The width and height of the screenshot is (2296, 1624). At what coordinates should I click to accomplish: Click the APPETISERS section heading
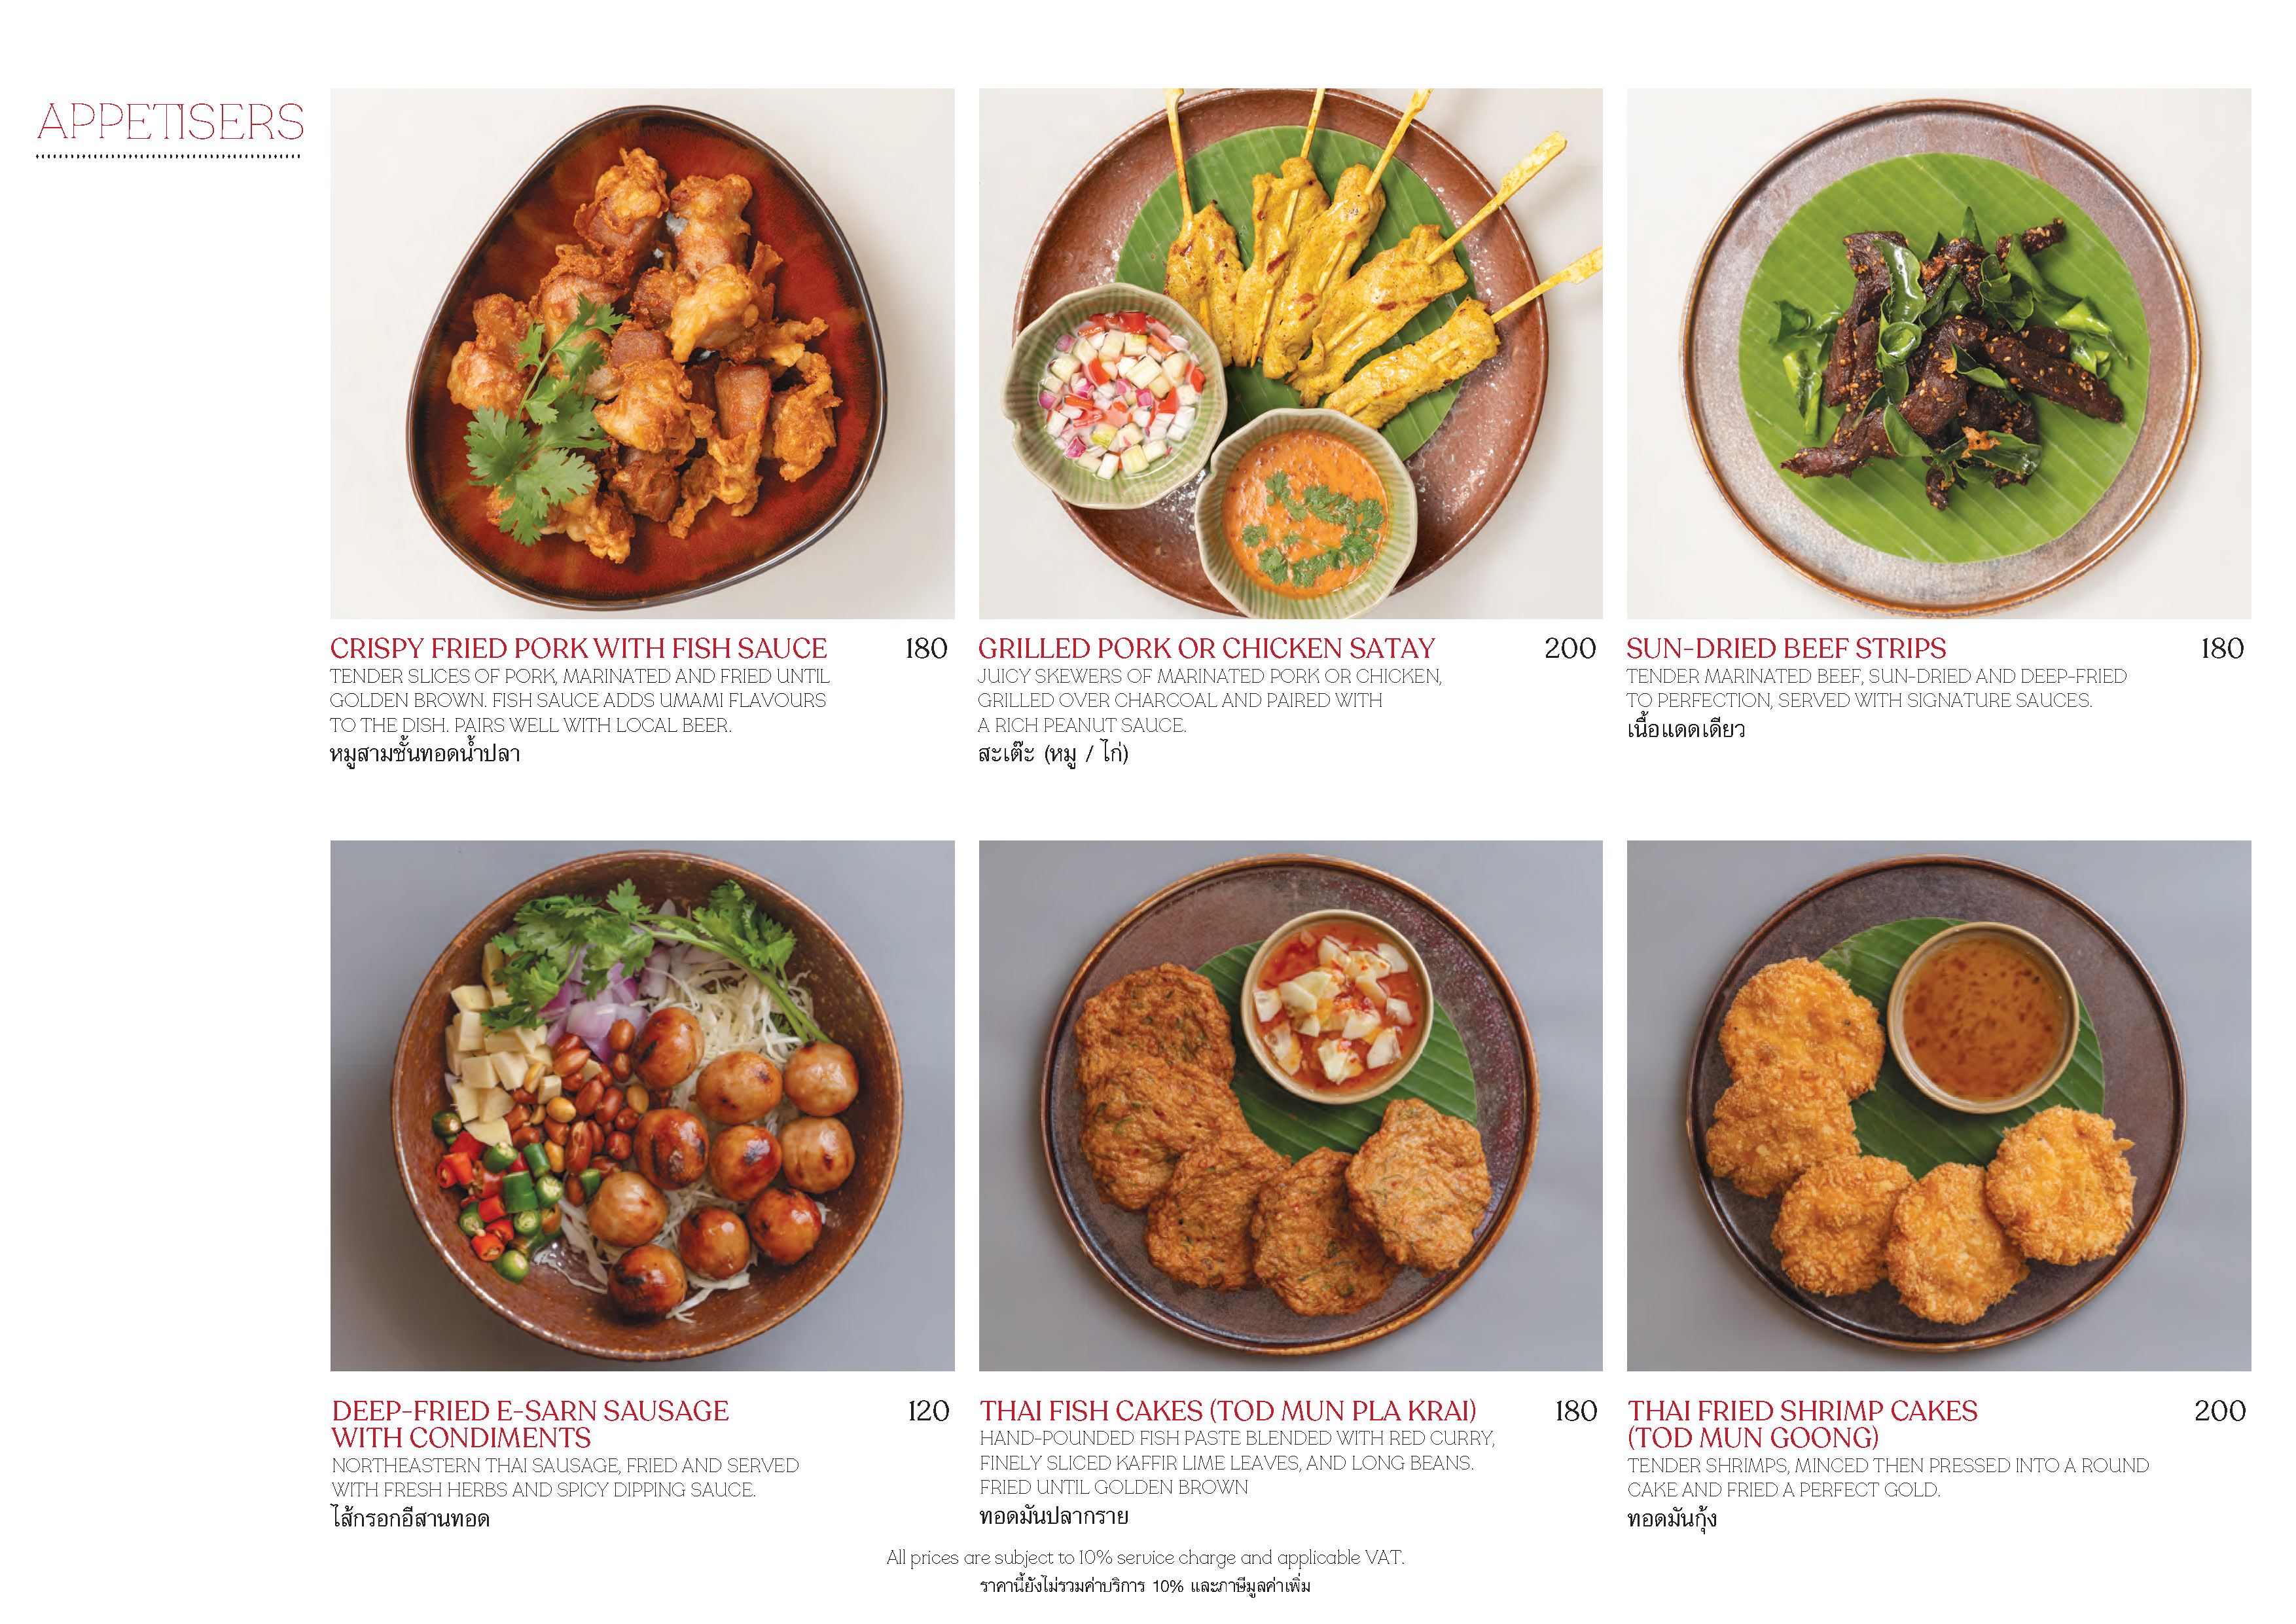click(170, 122)
